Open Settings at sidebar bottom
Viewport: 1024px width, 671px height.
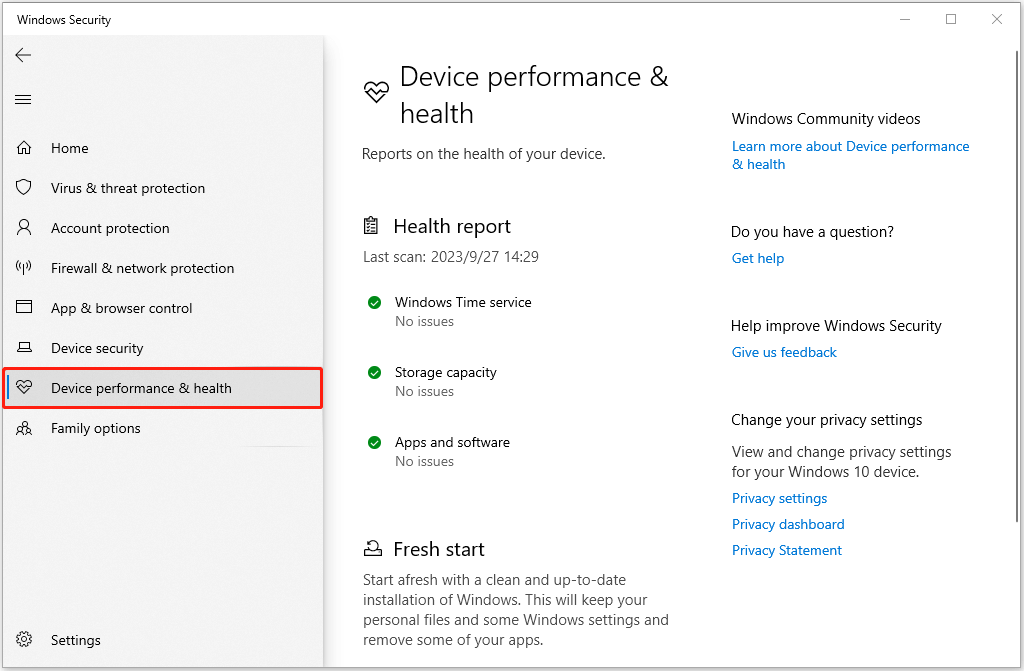tap(163, 640)
